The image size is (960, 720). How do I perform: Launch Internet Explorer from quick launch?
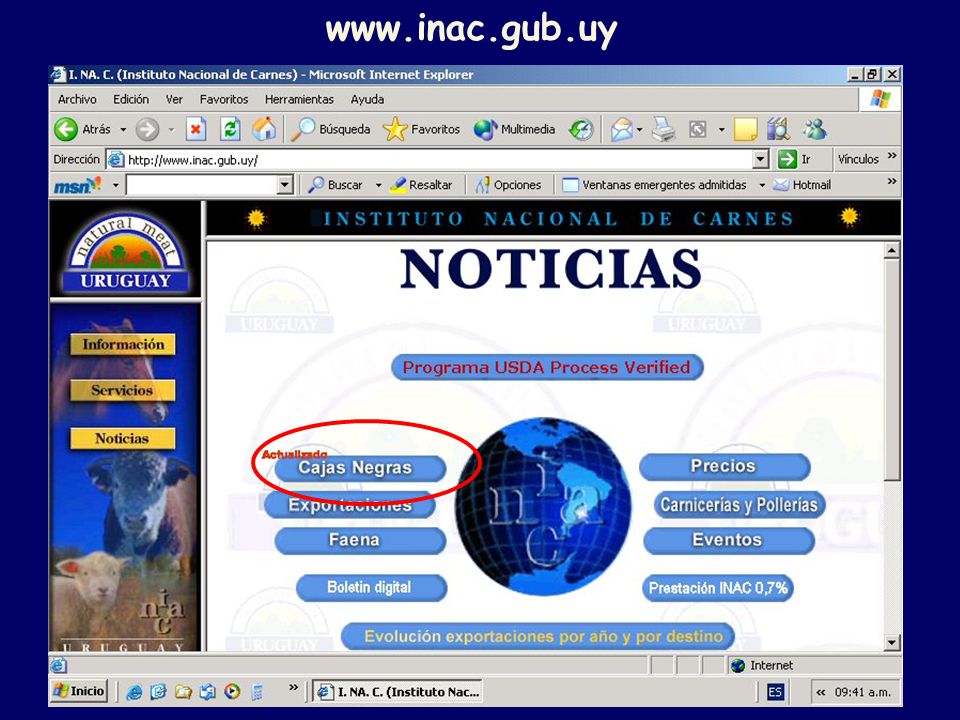coord(134,692)
